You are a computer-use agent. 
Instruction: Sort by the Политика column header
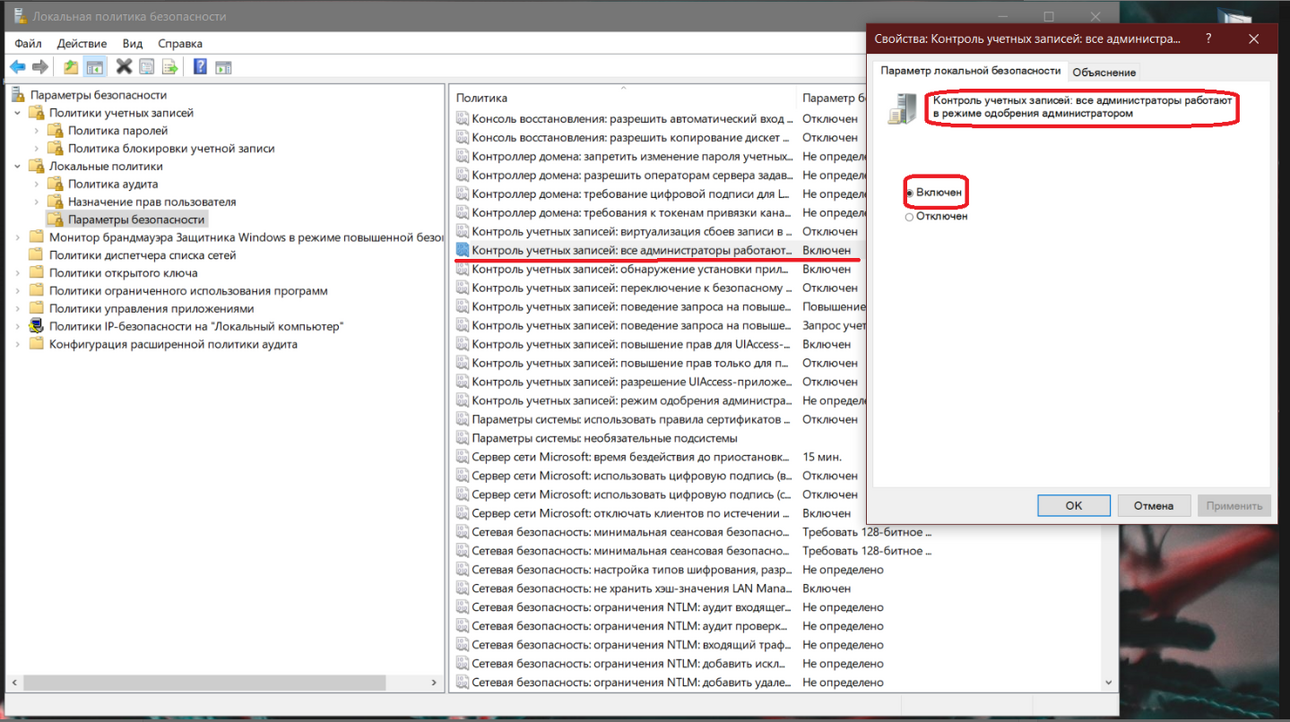623,98
